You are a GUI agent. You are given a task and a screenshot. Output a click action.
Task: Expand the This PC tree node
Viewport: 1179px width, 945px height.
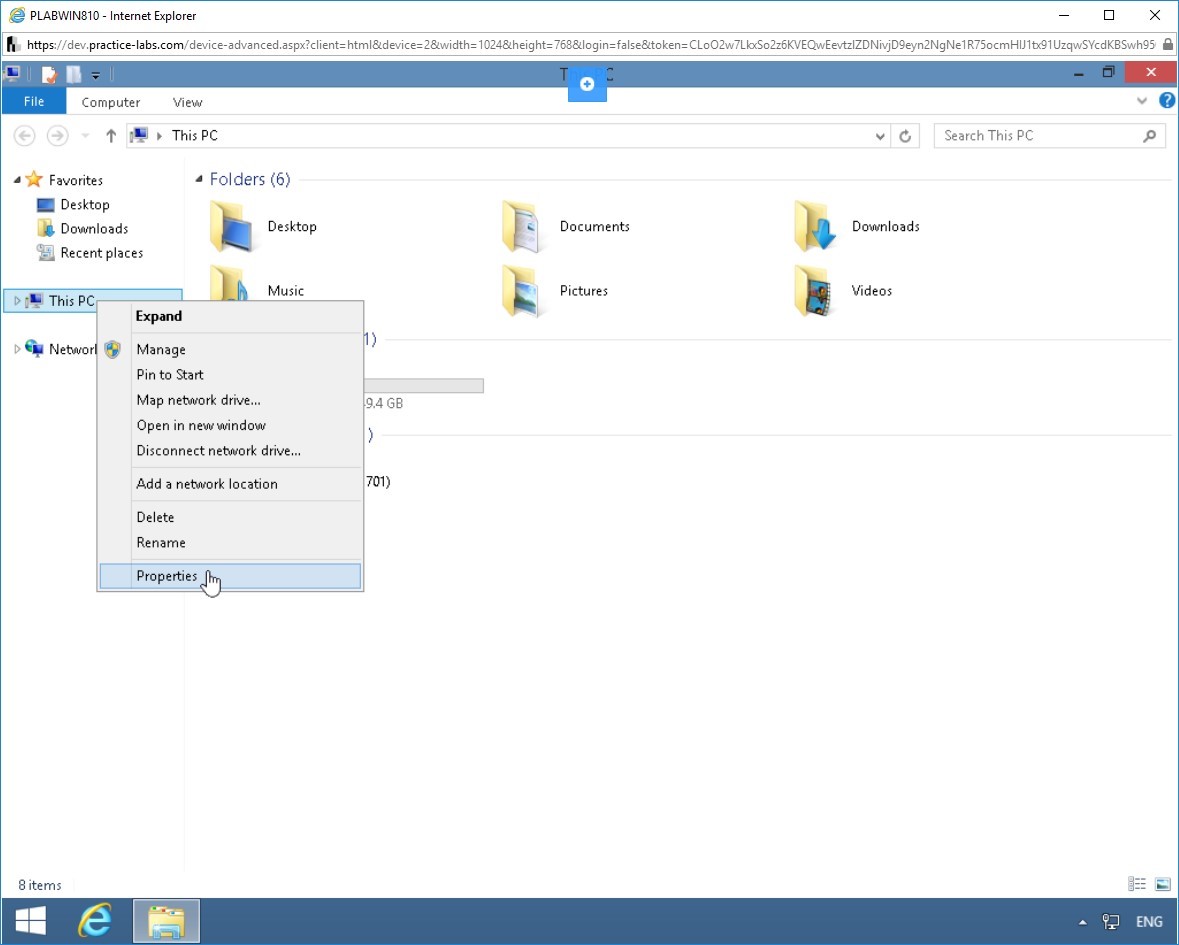pos(17,301)
